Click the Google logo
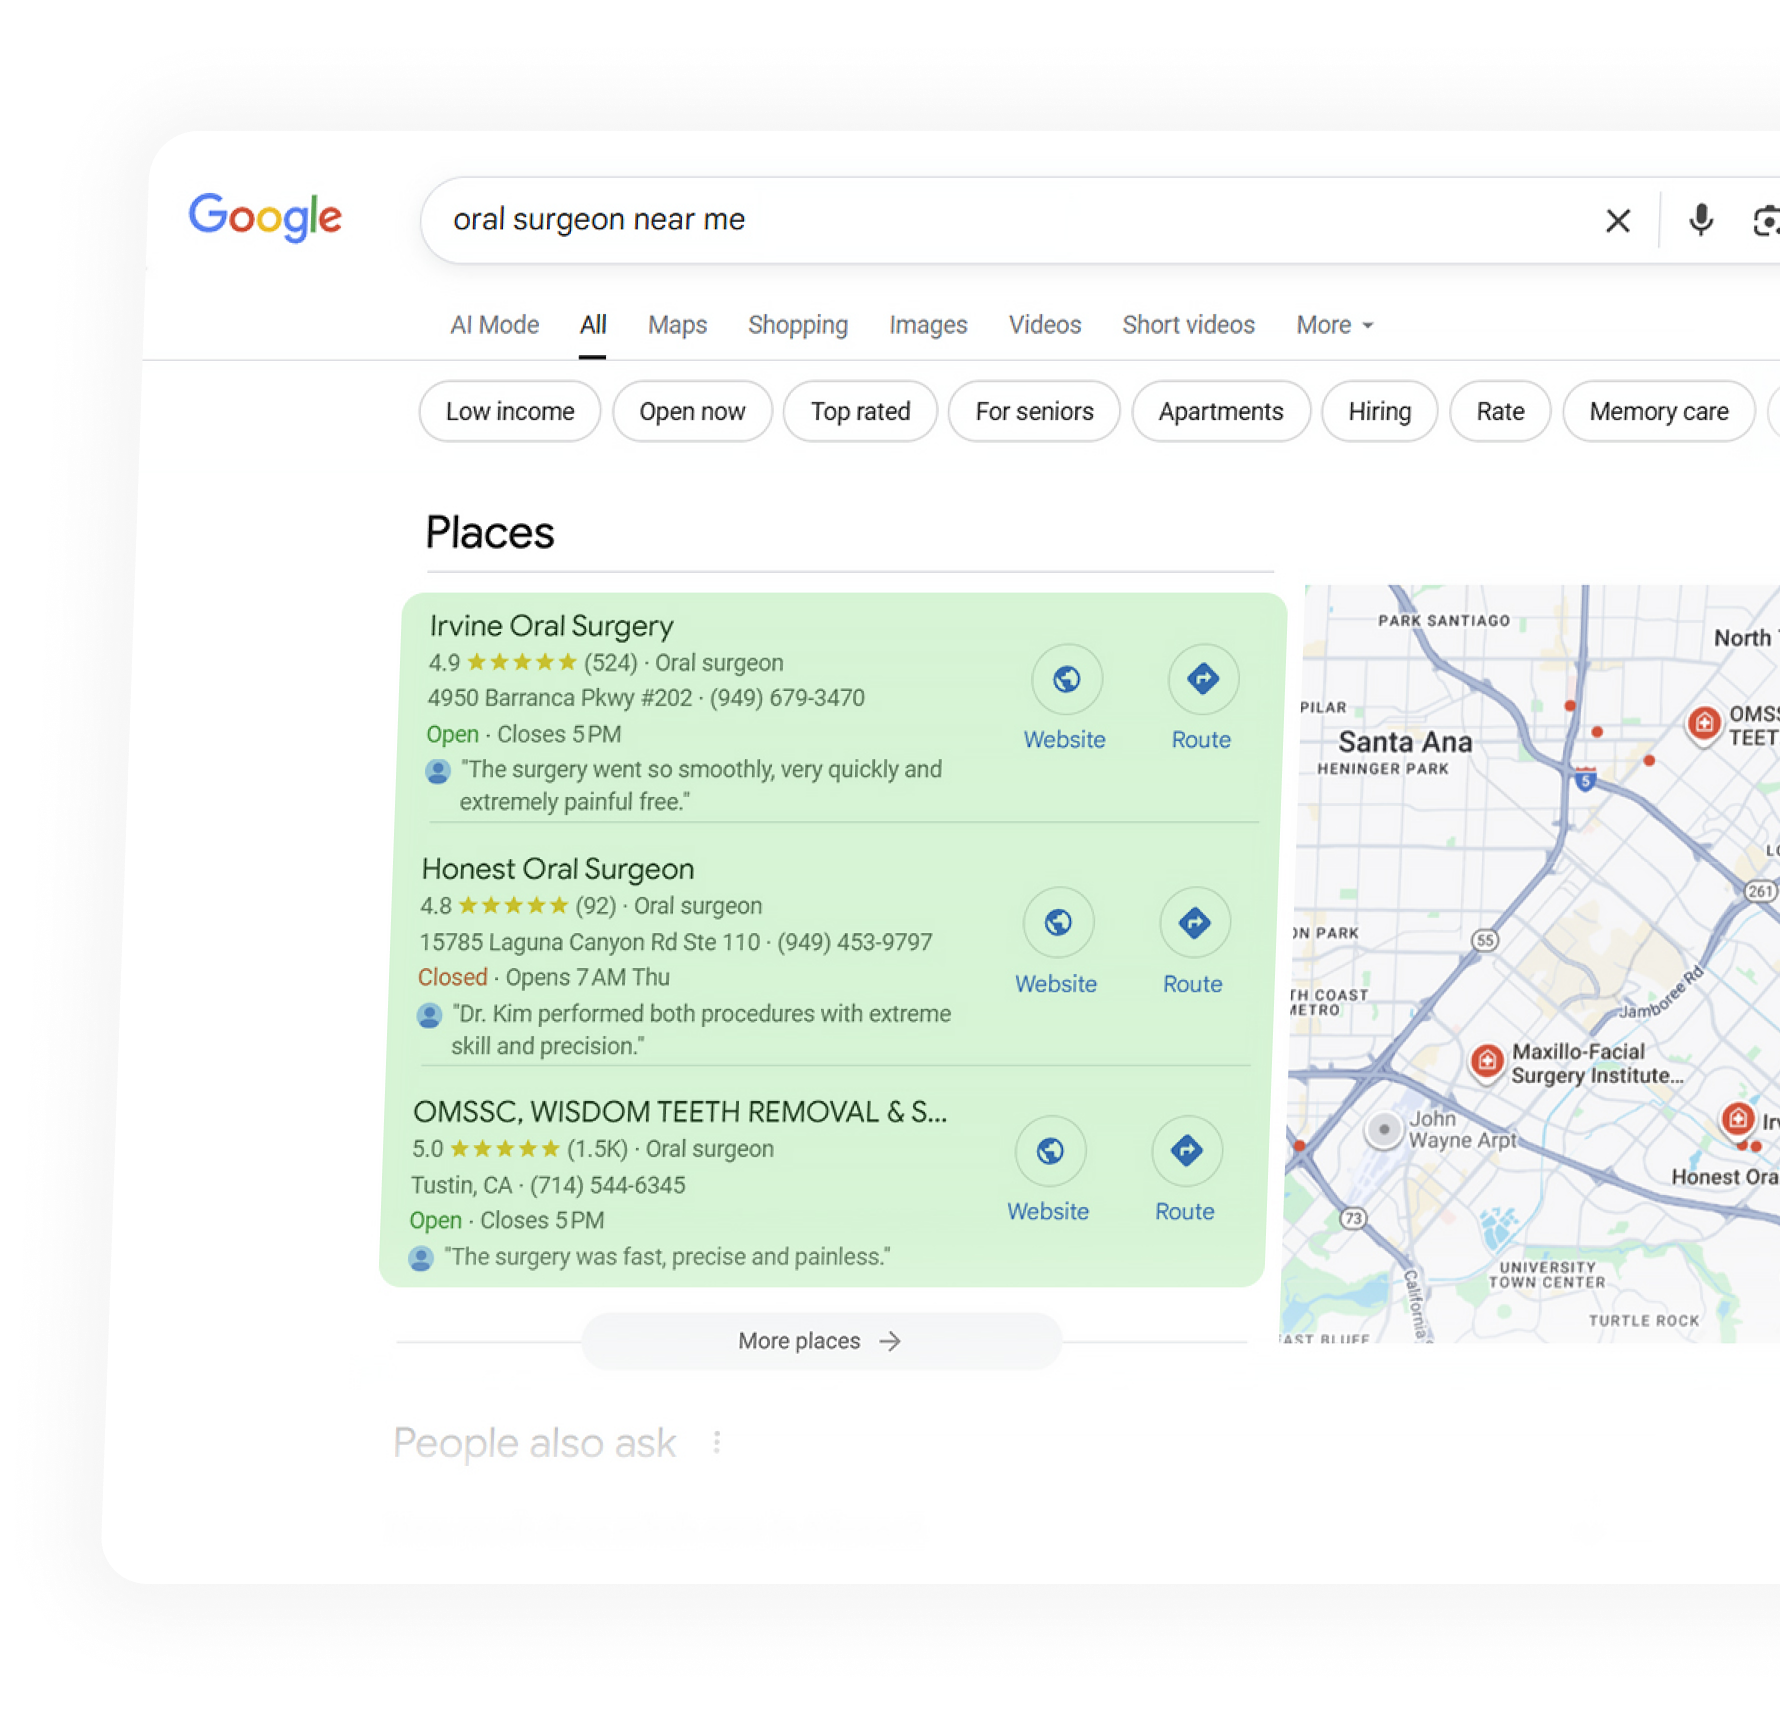Viewport: 1780px width, 1714px height. coord(265,217)
